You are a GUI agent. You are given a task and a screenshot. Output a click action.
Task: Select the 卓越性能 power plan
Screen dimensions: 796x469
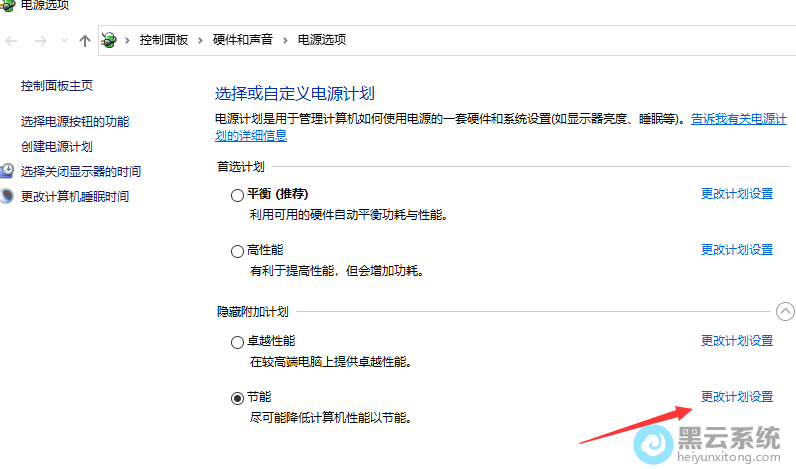237,343
